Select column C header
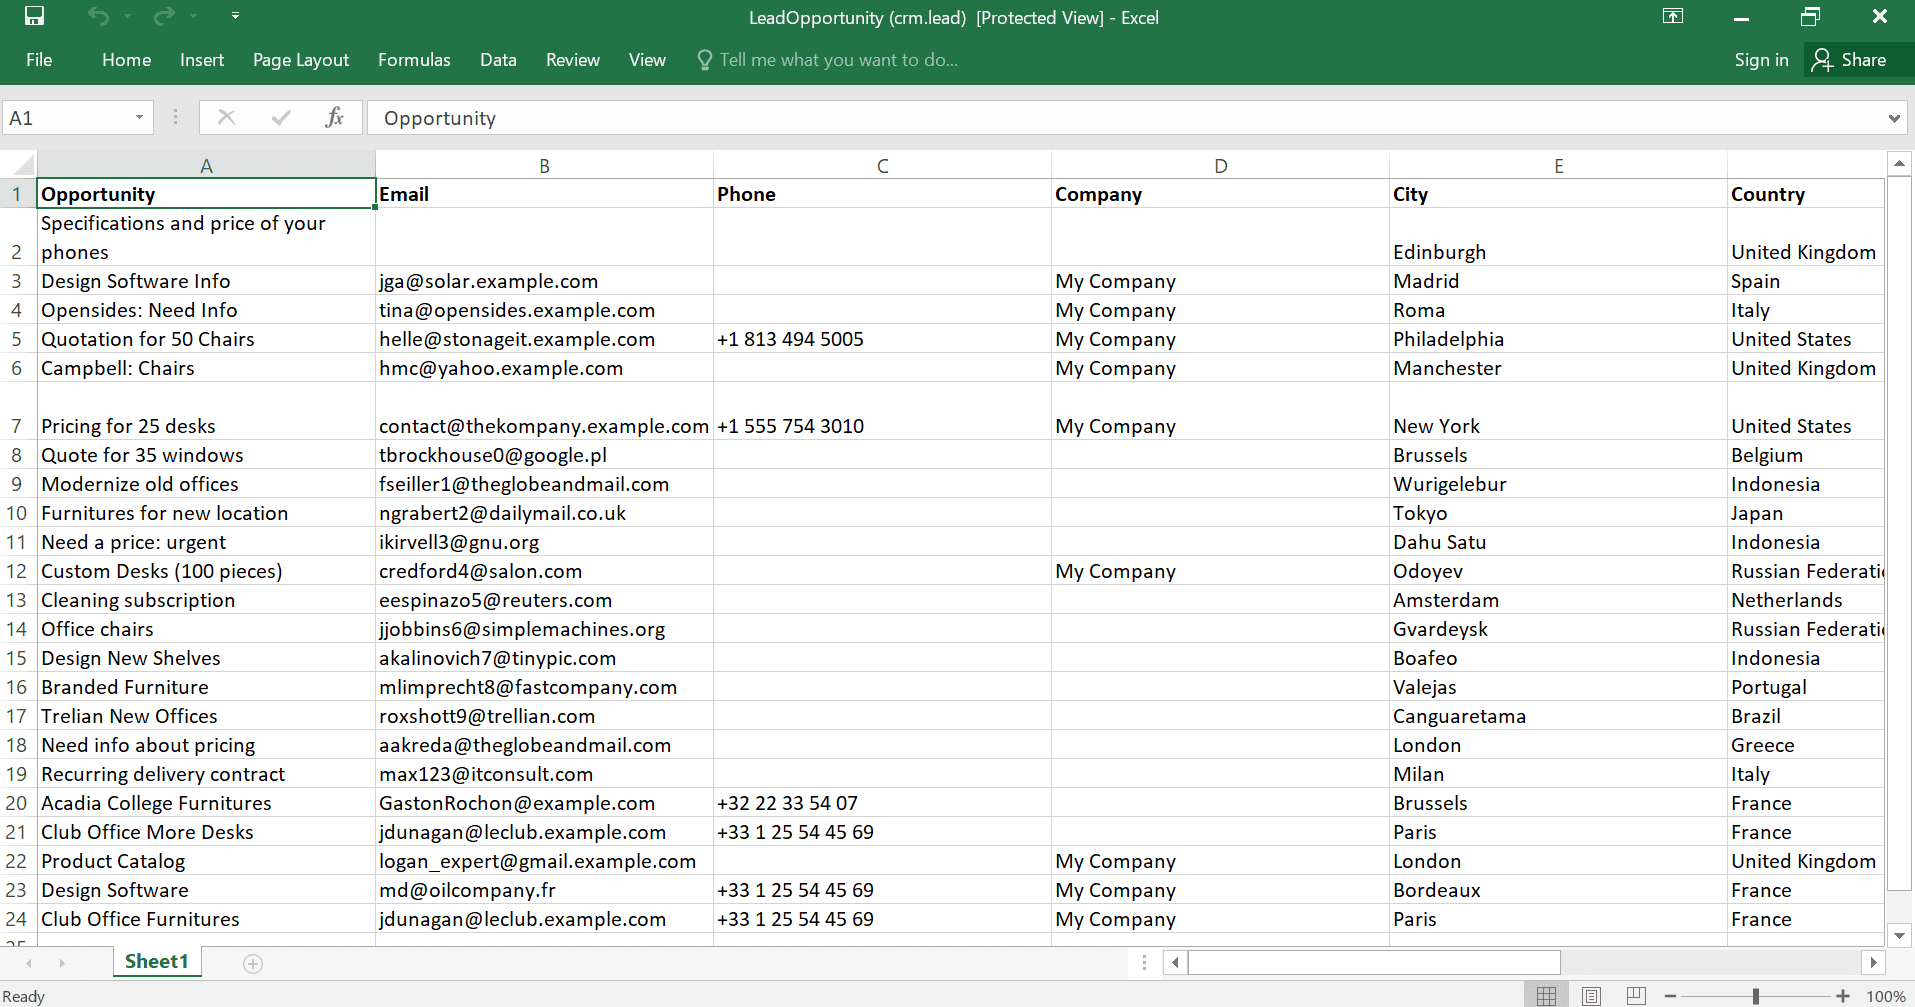This screenshot has height=1007, width=1915. point(883,165)
